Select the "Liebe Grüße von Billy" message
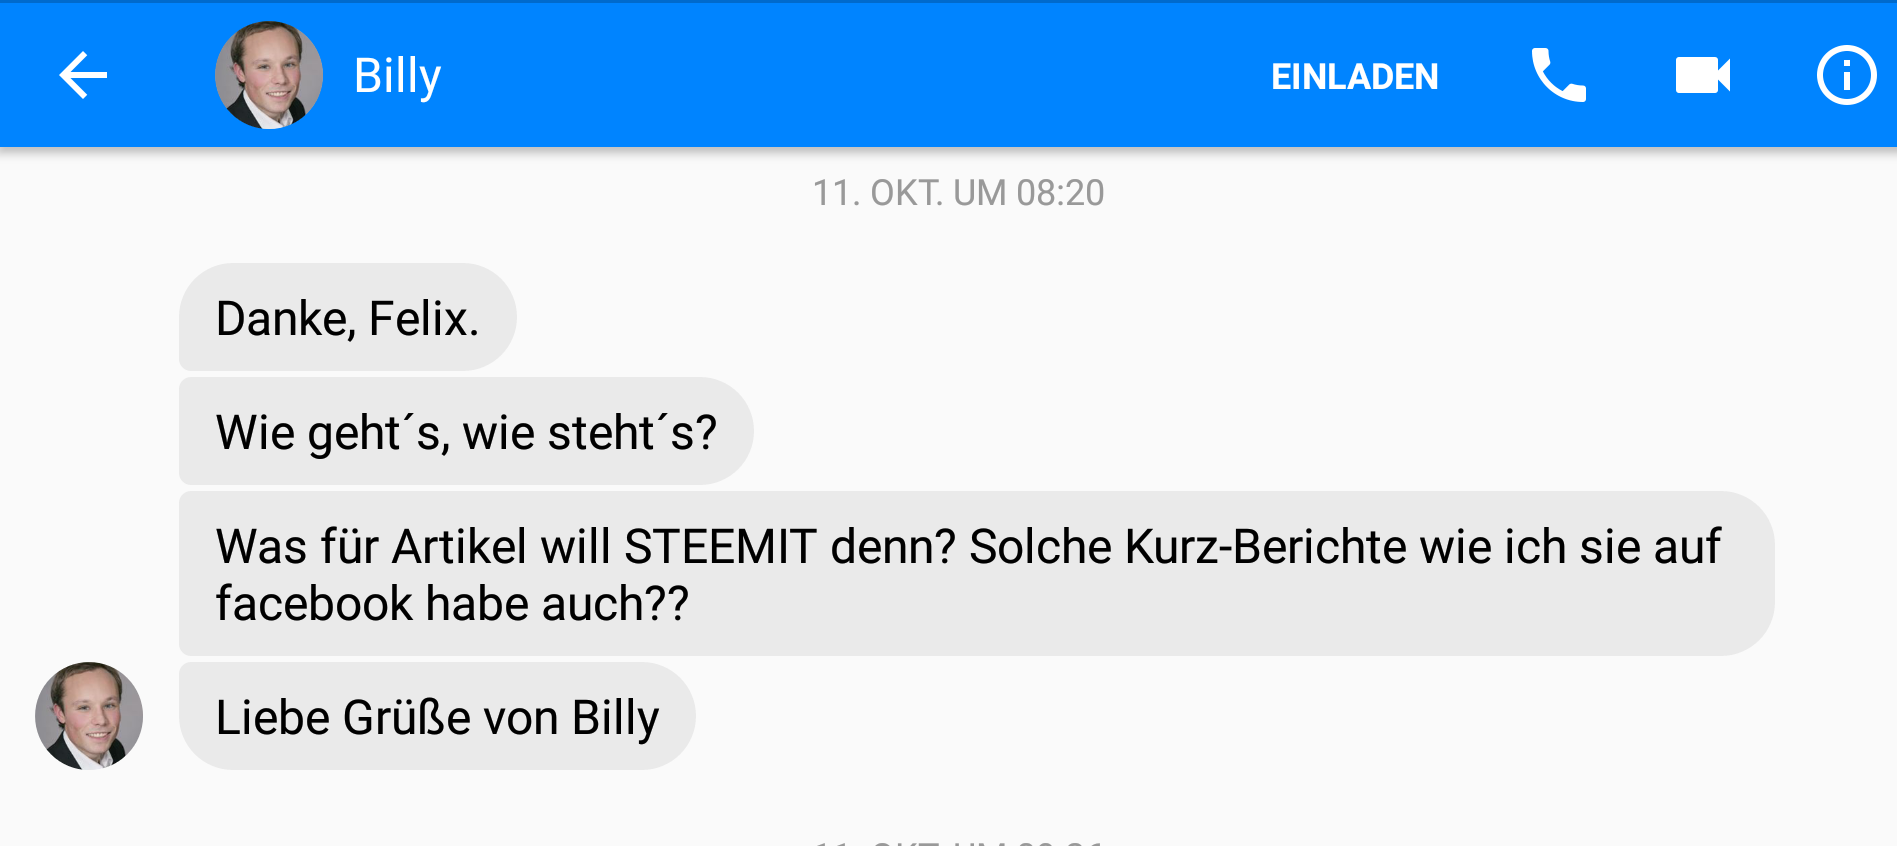This screenshot has width=1897, height=846. coord(437,717)
